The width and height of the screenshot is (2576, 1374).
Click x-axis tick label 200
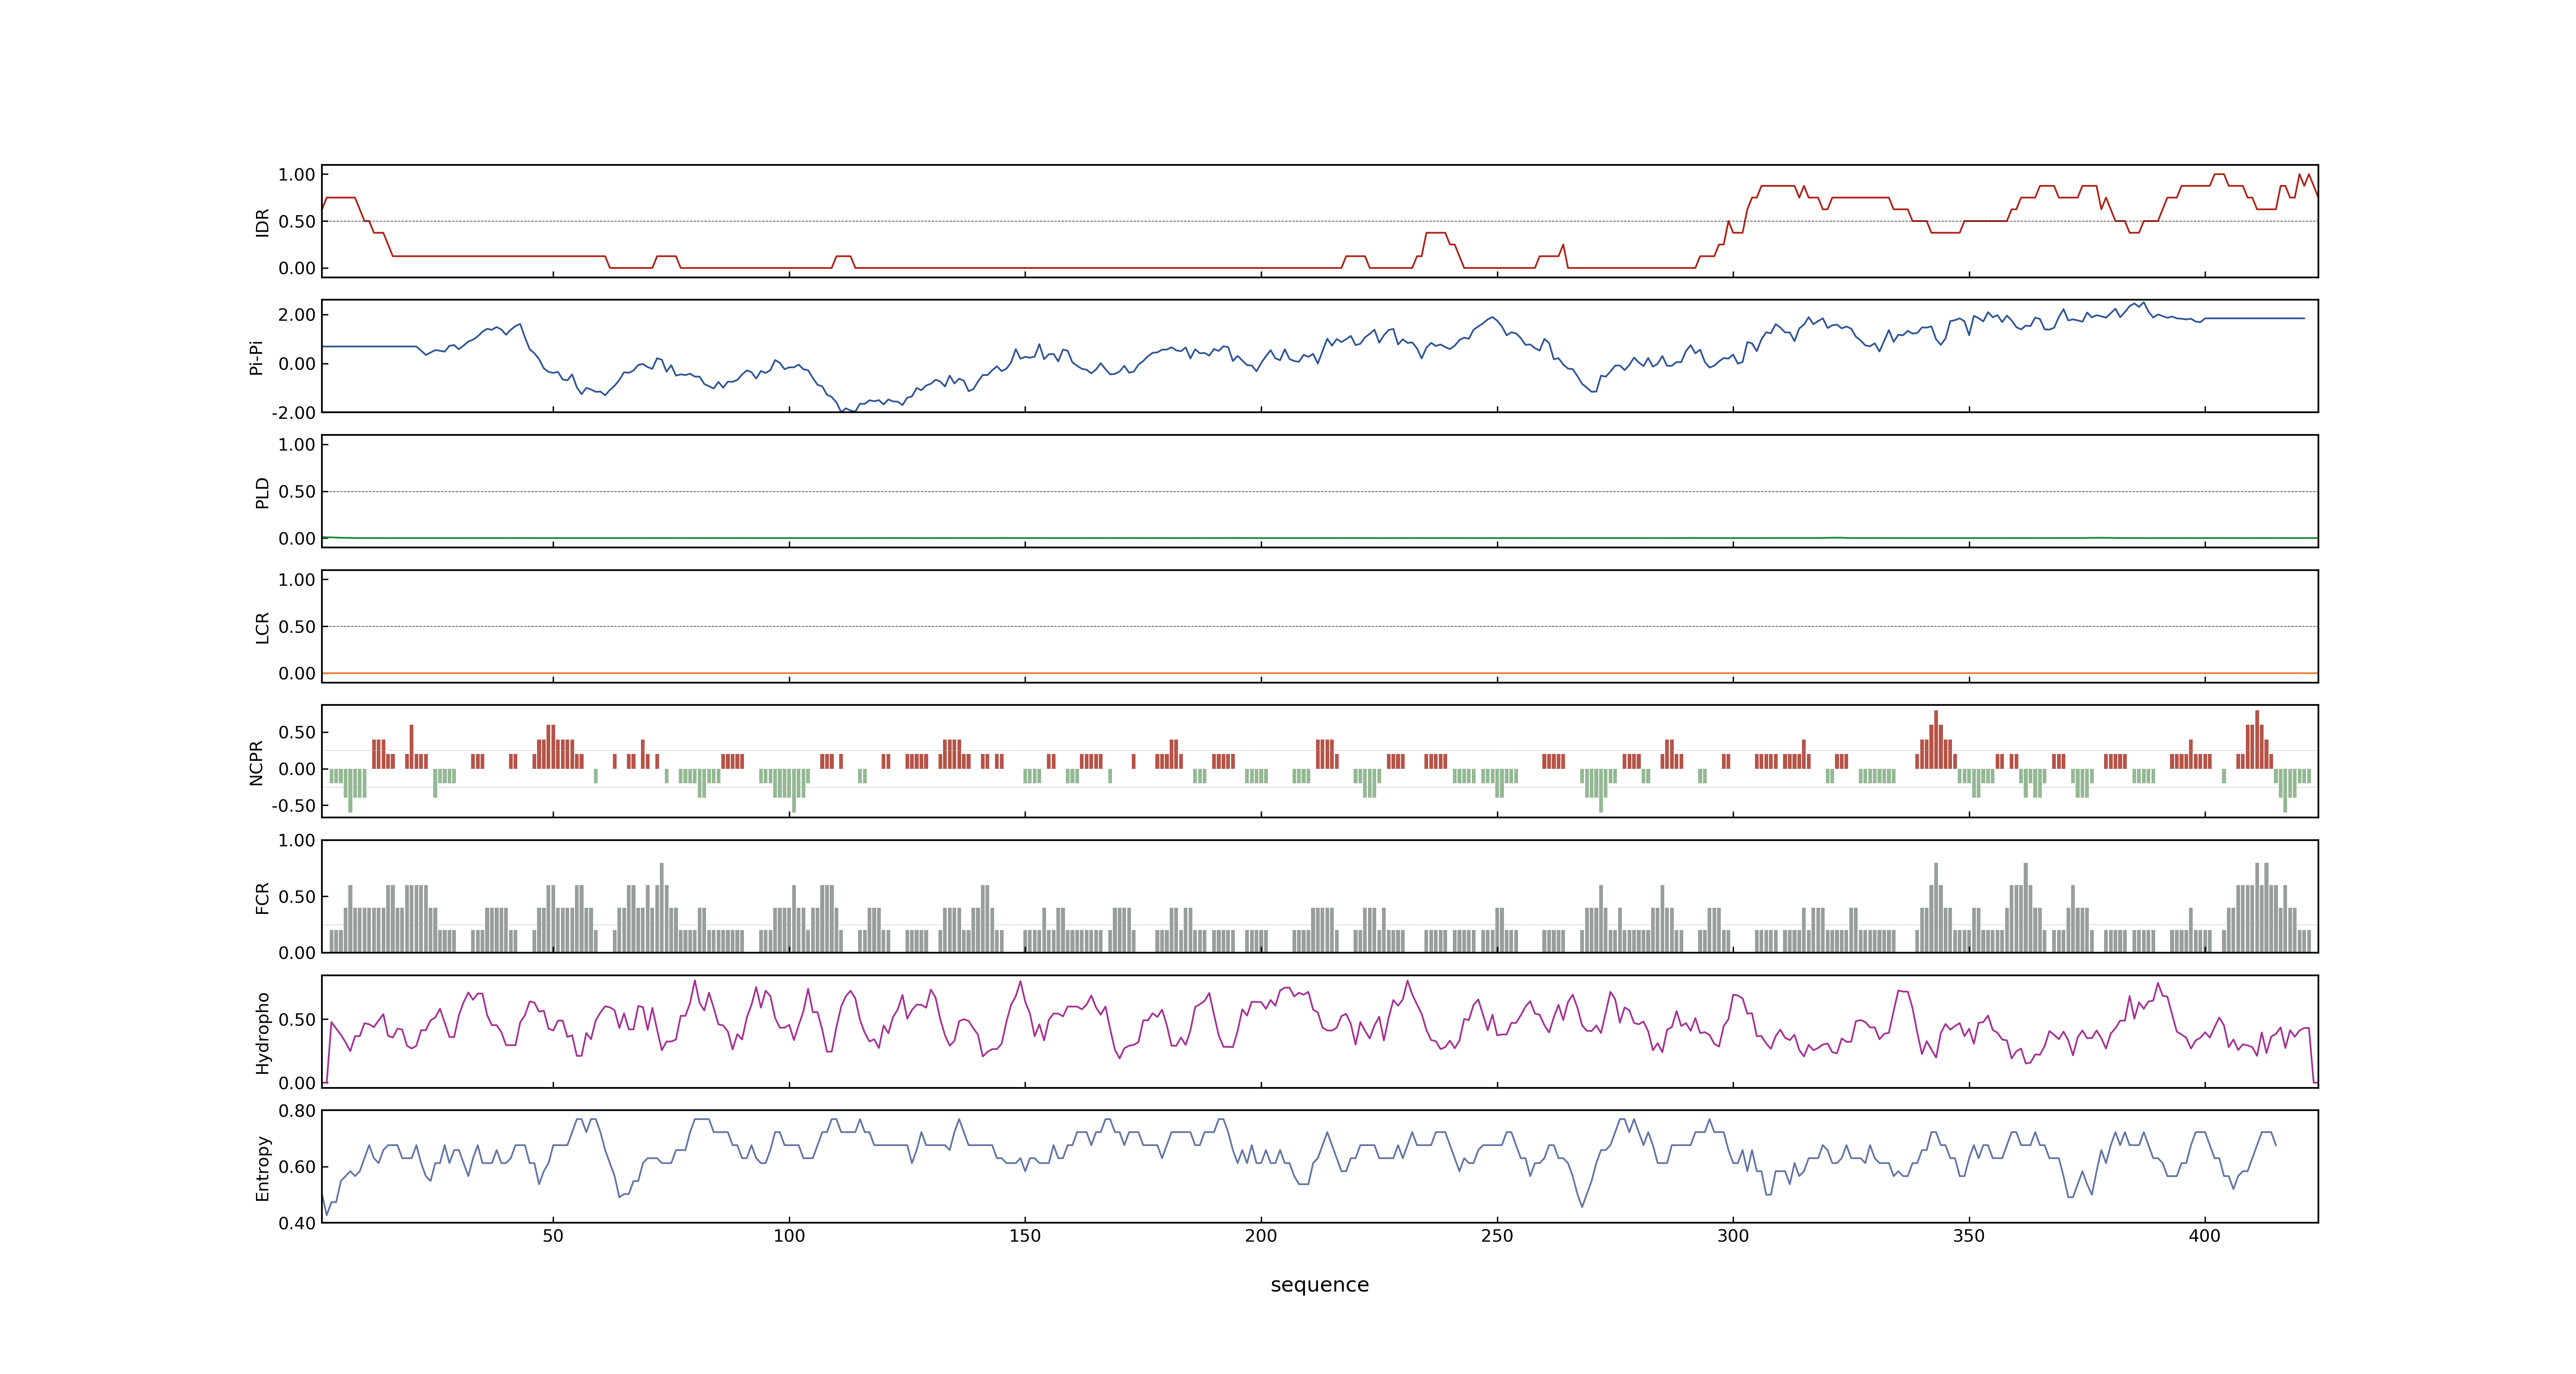tap(1261, 1236)
